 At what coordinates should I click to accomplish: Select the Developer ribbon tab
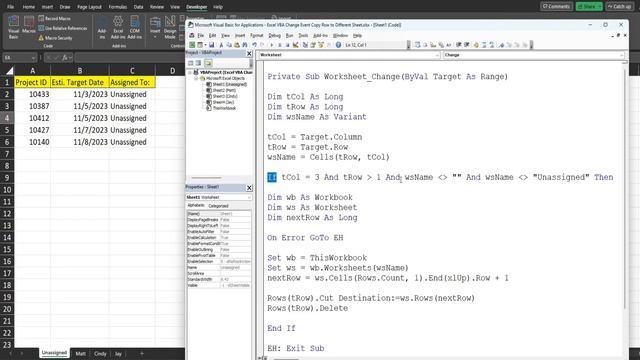pyautogui.click(x=196, y=7)
